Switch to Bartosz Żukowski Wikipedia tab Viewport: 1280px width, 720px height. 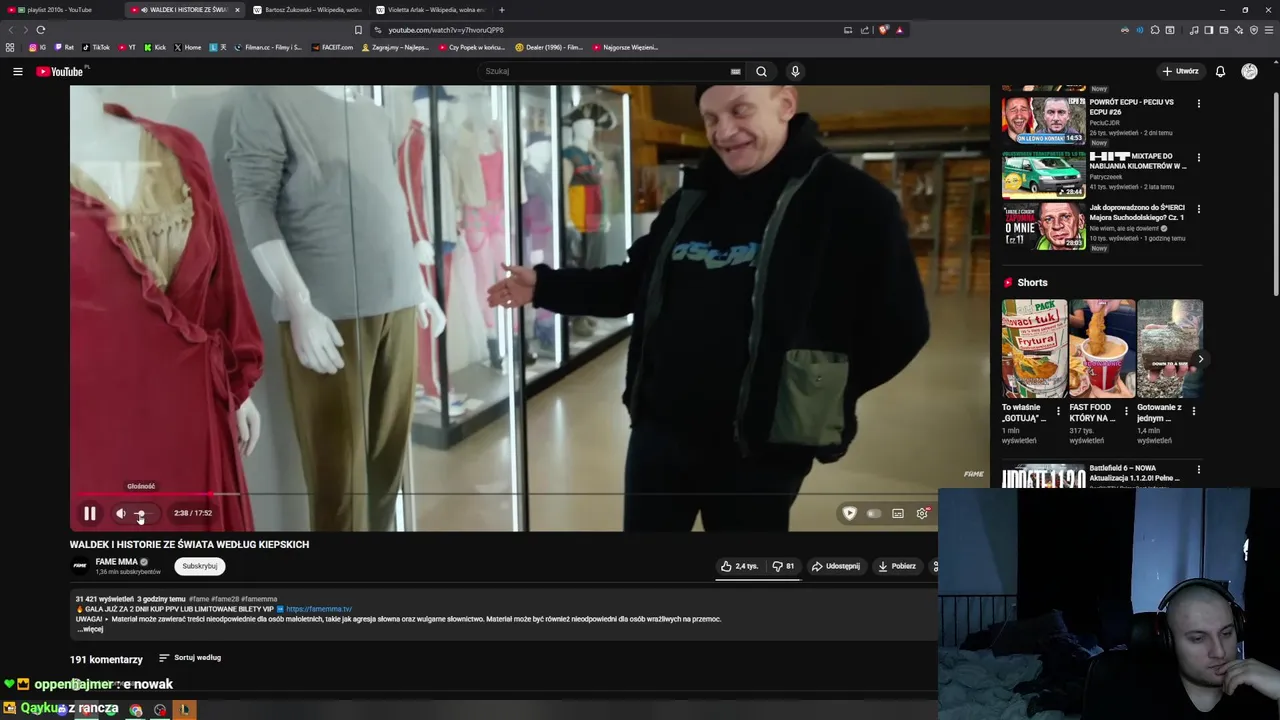point(308,10)
